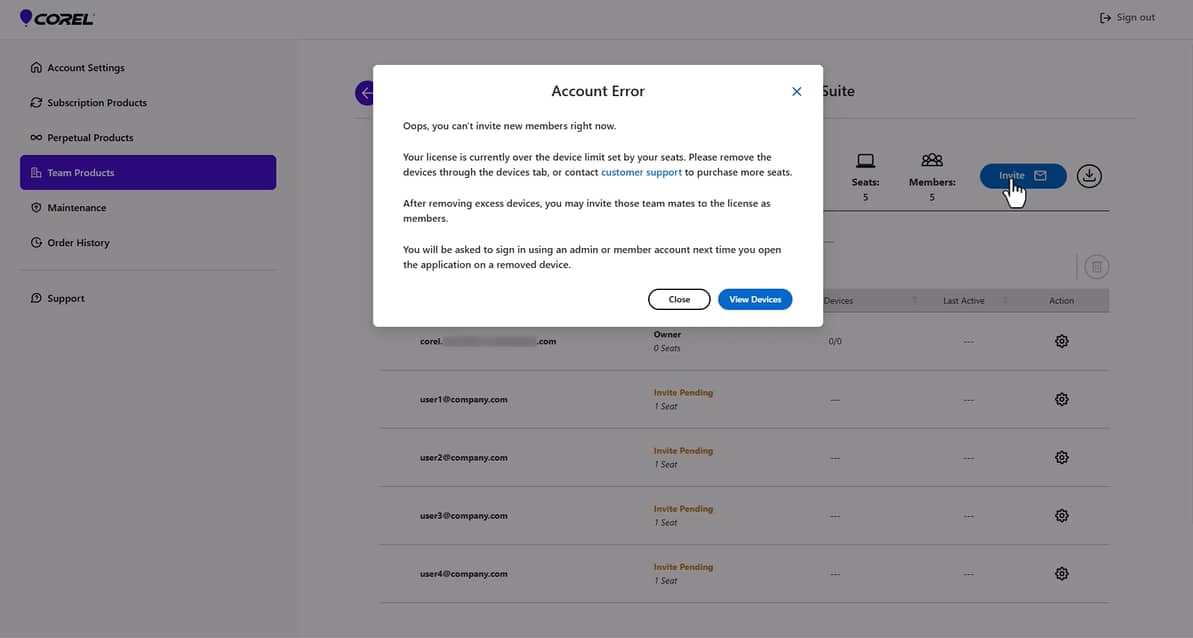Click the people icon above the Members count
The image size is (1193, 638).
click(x=931, y=159)
